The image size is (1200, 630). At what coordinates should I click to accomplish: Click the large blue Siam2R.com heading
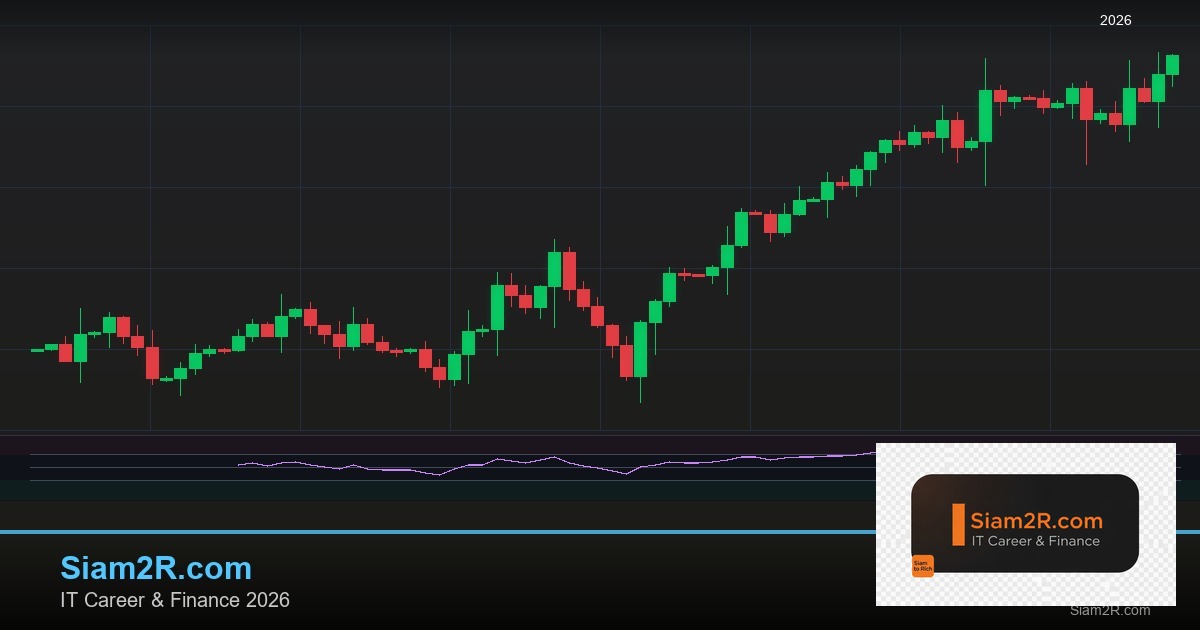pos(156,568)
